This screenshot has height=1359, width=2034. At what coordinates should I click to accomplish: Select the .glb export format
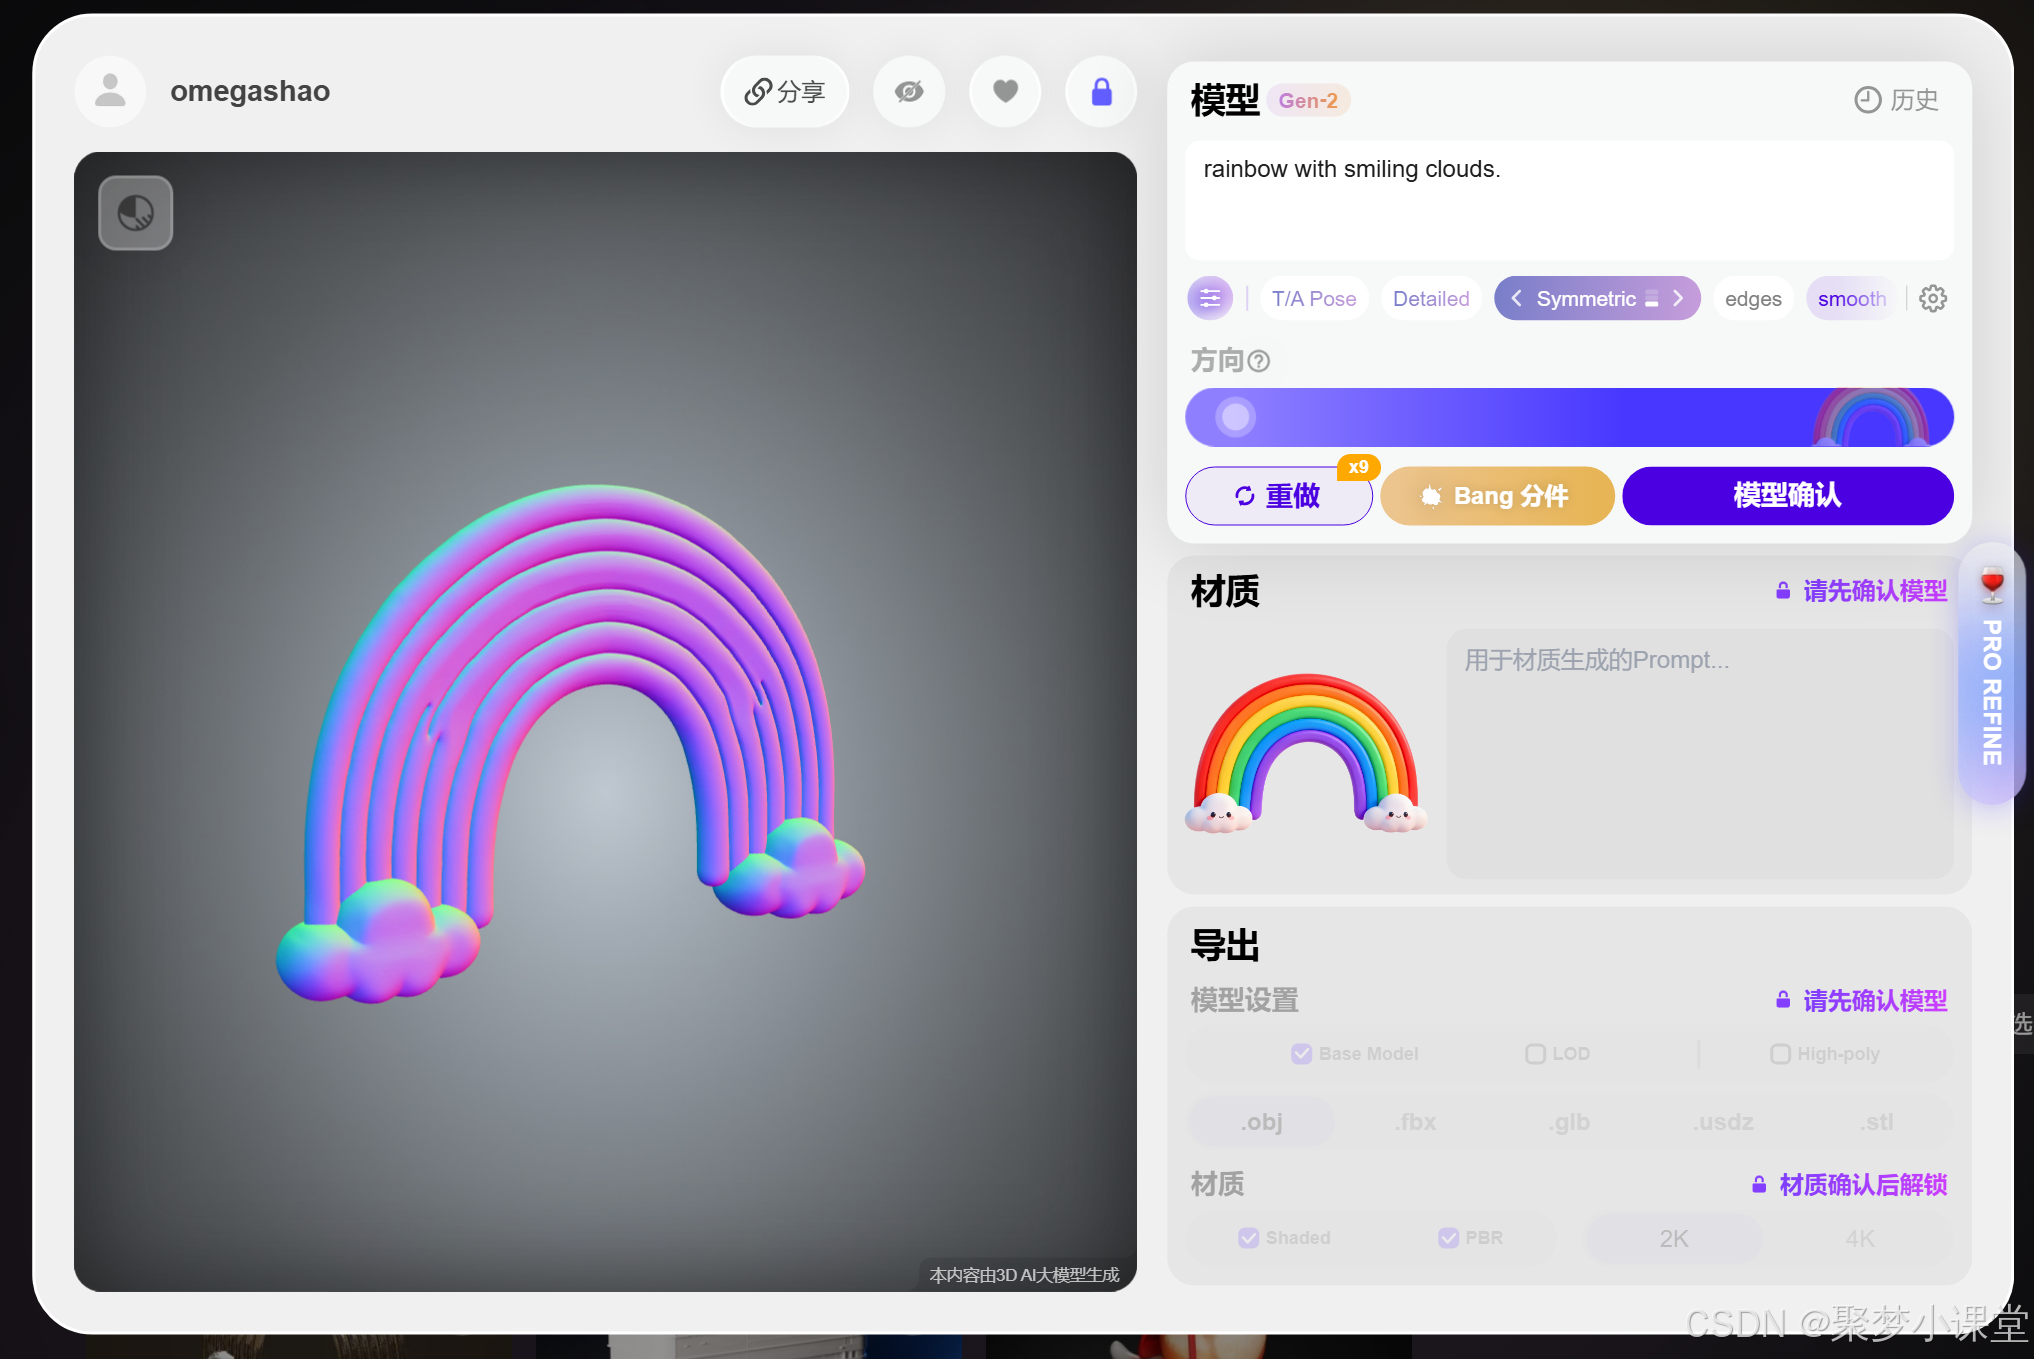click(x=1570, y=1122)
